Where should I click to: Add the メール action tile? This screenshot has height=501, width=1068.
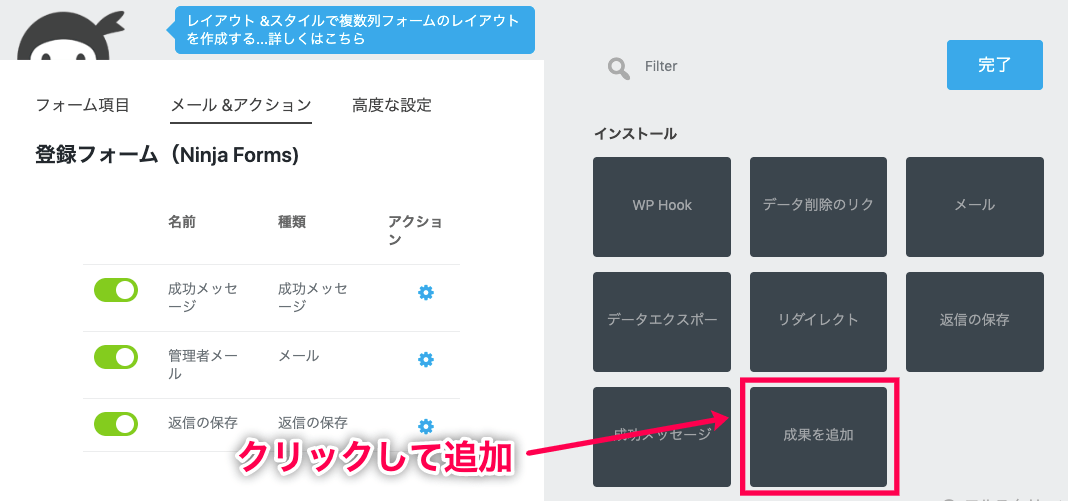[975, 207]
